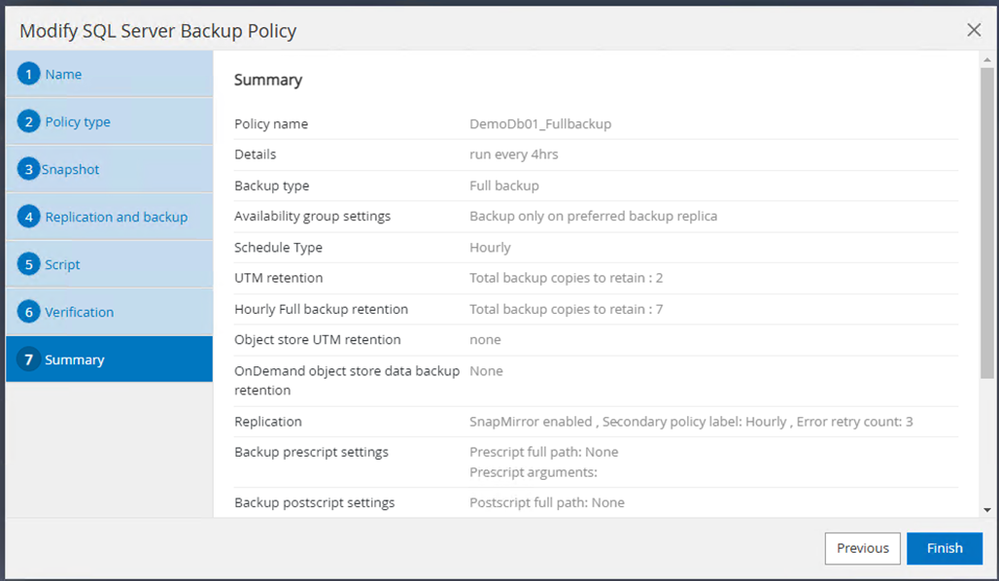
Task: Click the step 5 number circle icon
Action: 28,265
